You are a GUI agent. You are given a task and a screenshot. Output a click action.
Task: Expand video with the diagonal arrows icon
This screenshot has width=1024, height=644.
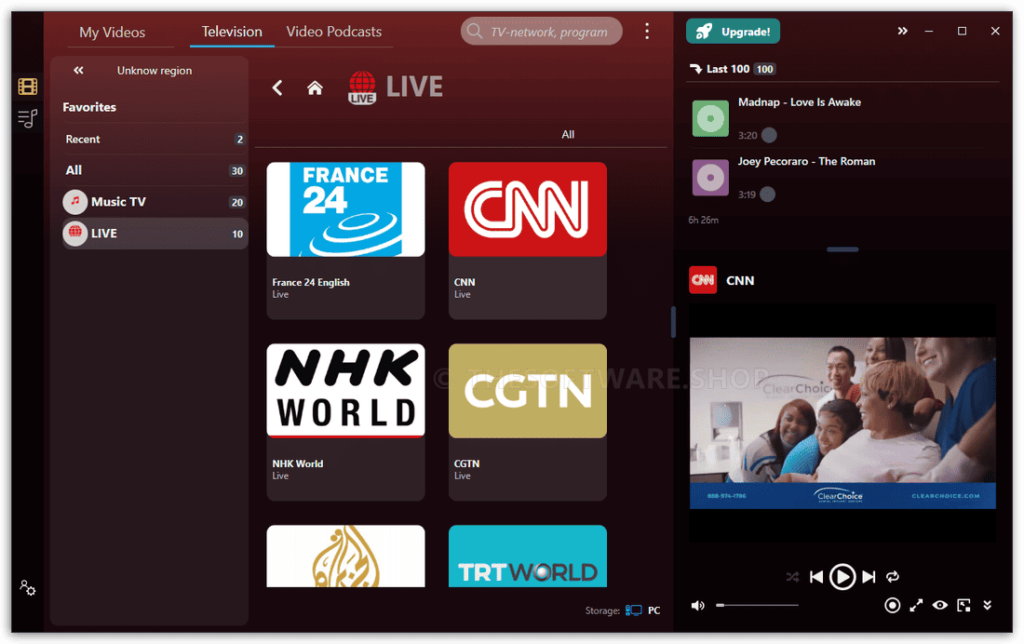tap(916, 605)
